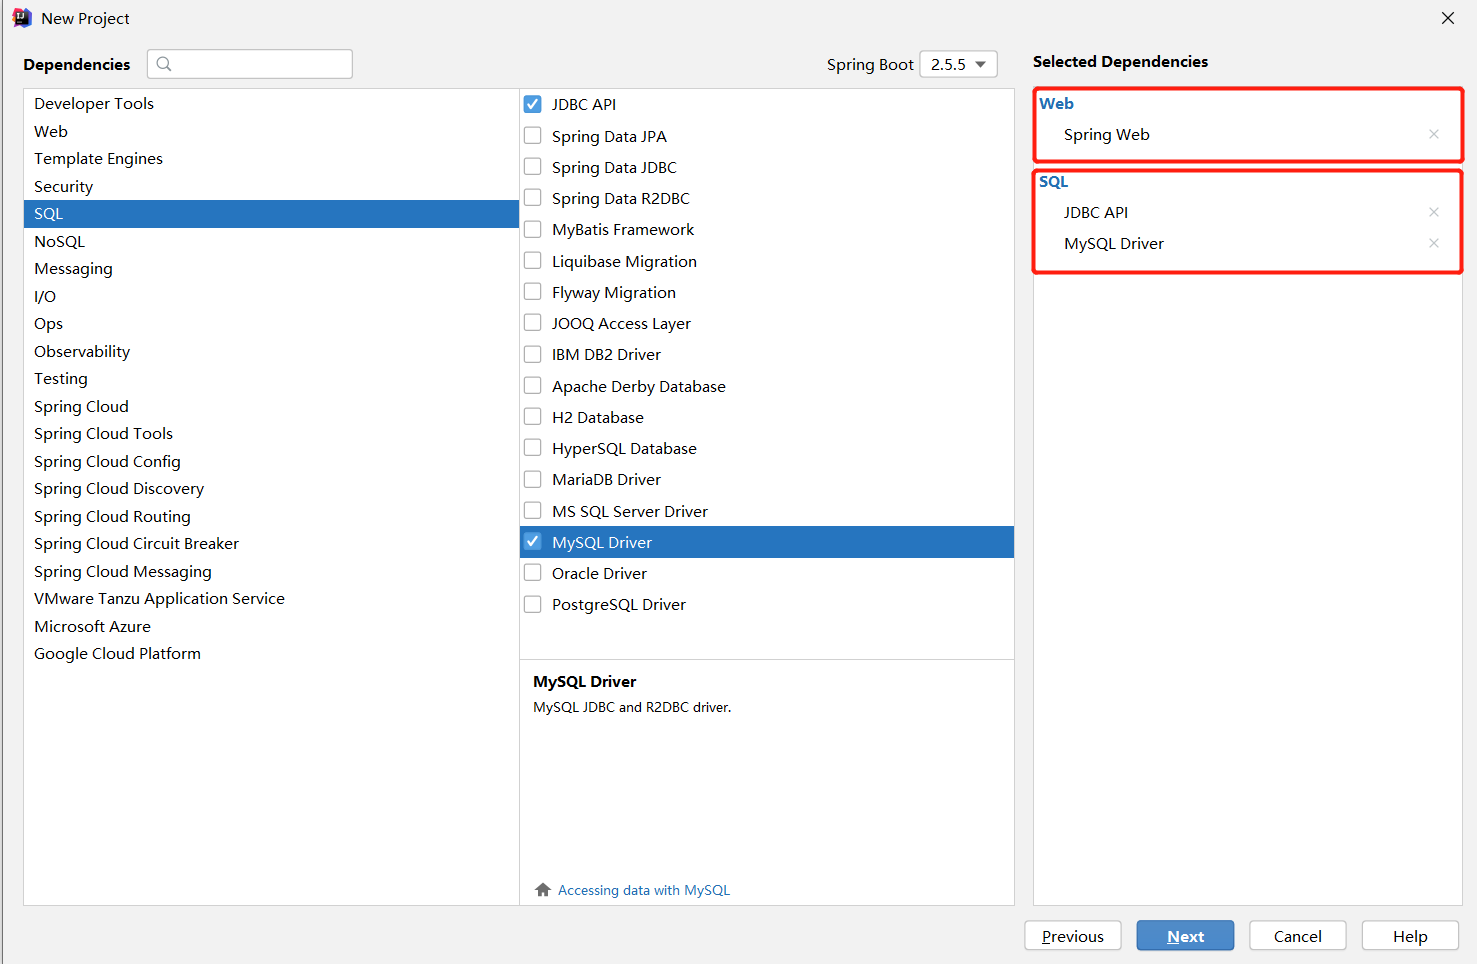Screen dimensions: 1477x964
Task: Select JDBC API in selected dependencies panel
Action: click(1096, 212)
